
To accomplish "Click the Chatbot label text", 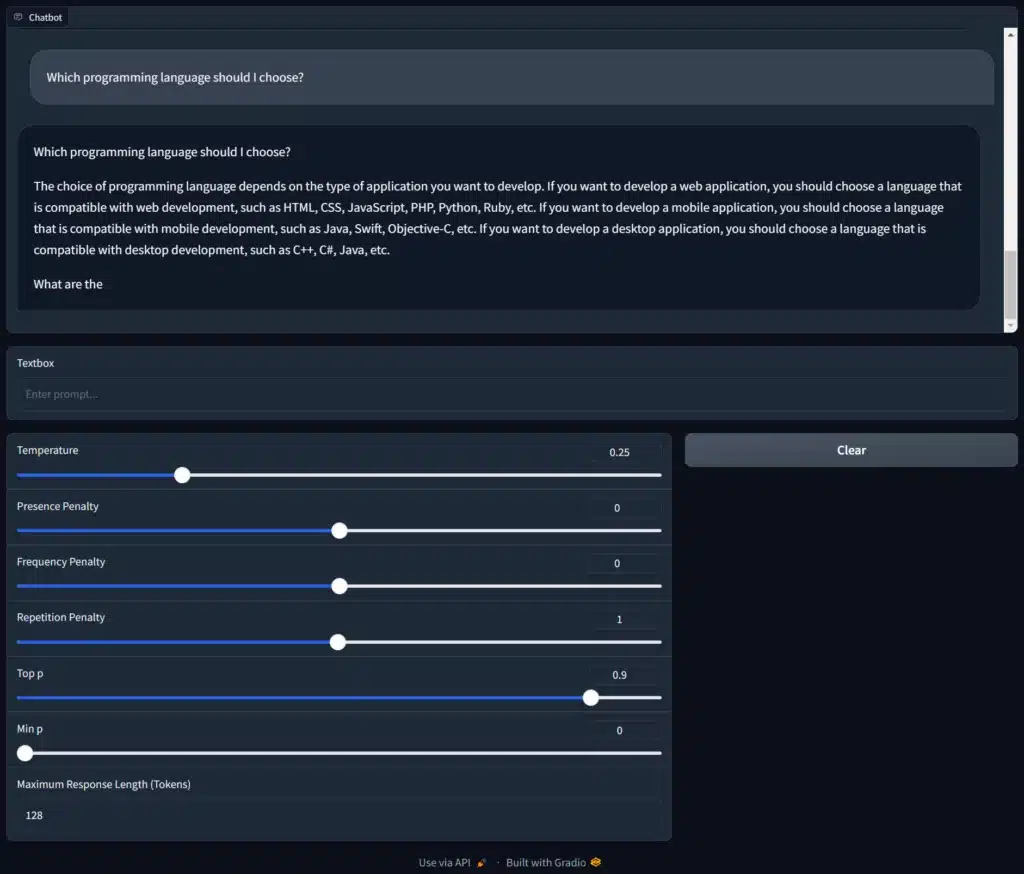I will 45,18.
